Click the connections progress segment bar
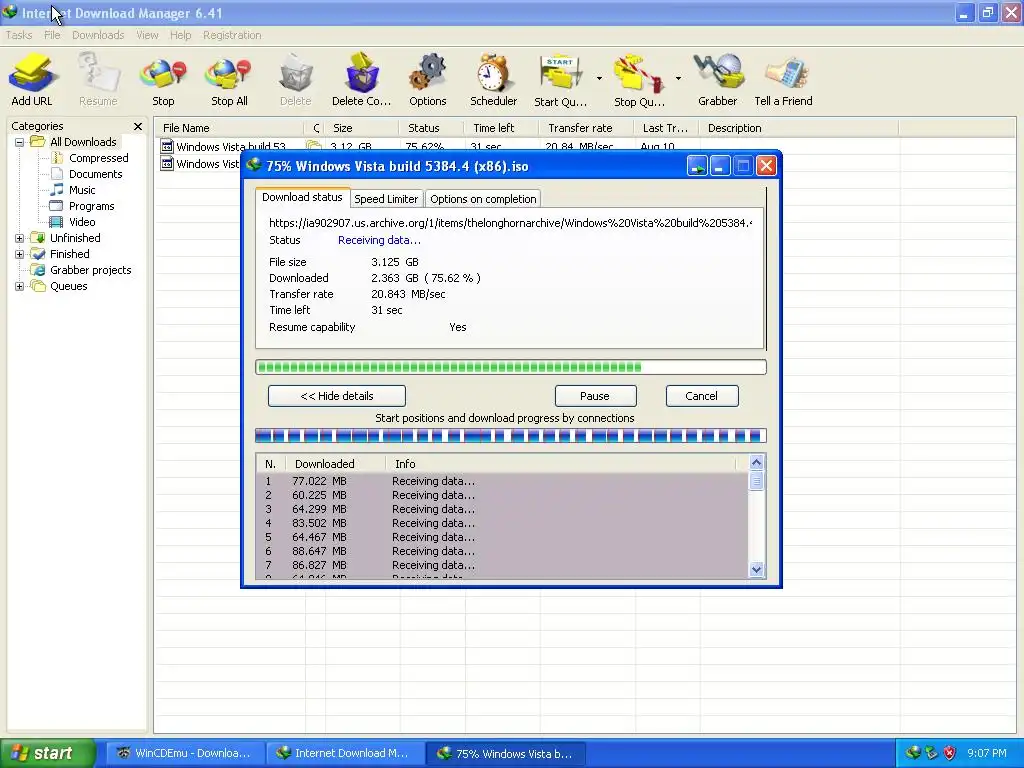The height and width of the screenshot is (768, 1024). point(511,436)
